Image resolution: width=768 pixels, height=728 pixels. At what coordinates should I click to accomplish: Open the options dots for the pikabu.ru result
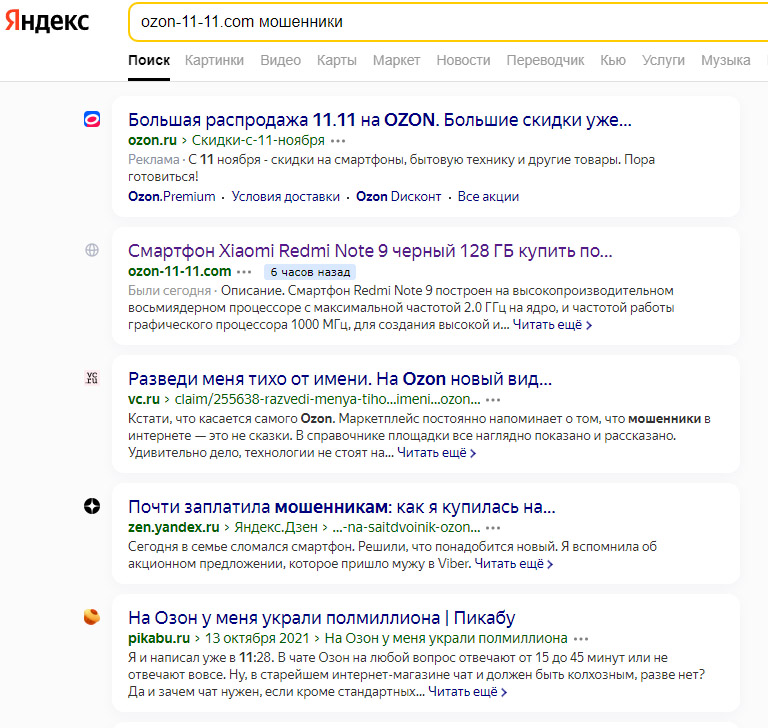point(580,639)
